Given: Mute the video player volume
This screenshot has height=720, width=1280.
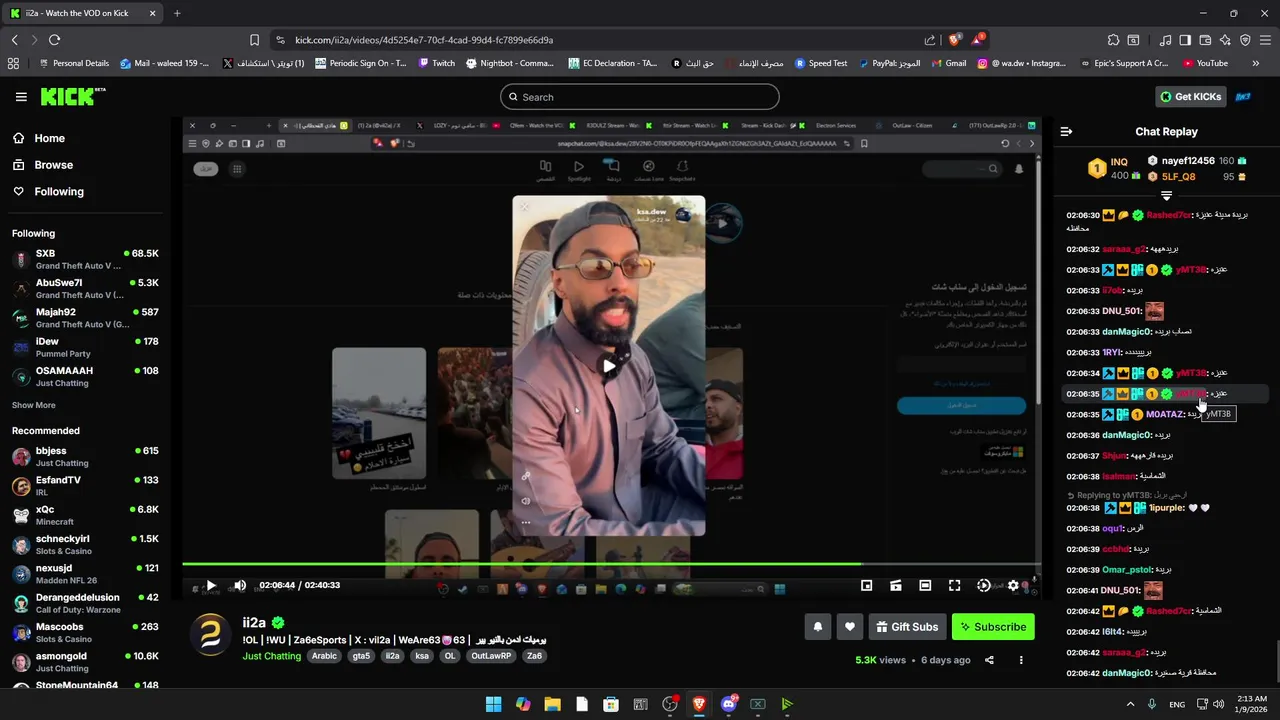Looking at the screenshot, I should tap(240, 585).
